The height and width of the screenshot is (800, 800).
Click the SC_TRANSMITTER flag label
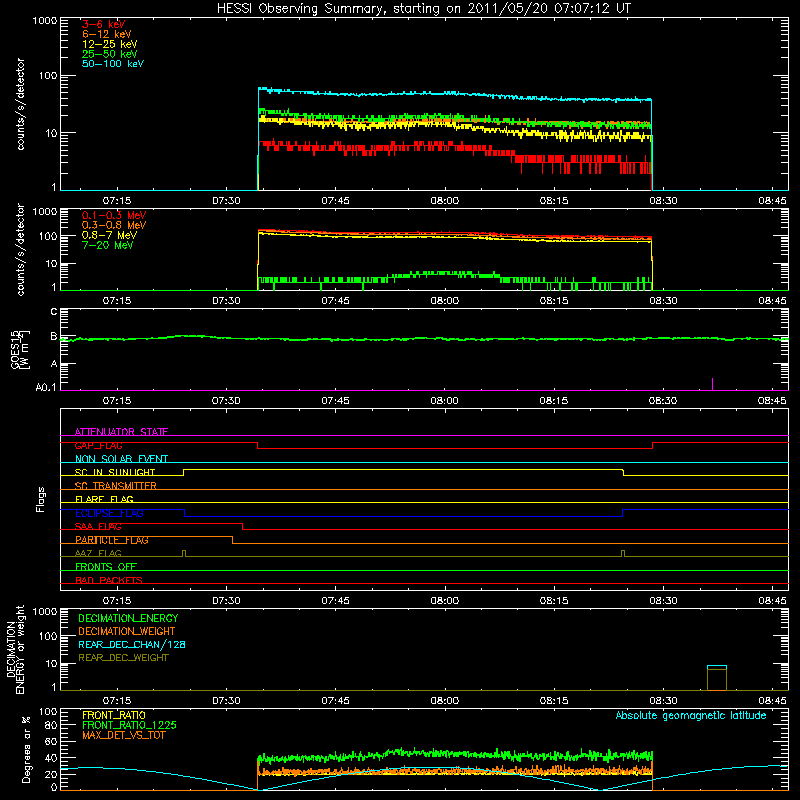pyautogui.click(x=115, y=486)
